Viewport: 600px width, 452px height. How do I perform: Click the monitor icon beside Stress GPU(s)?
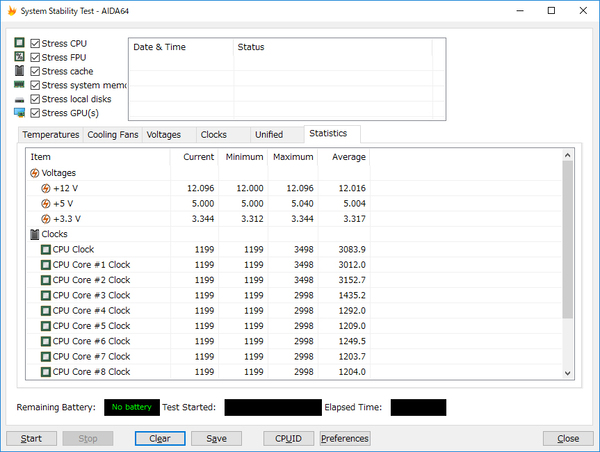20,113
